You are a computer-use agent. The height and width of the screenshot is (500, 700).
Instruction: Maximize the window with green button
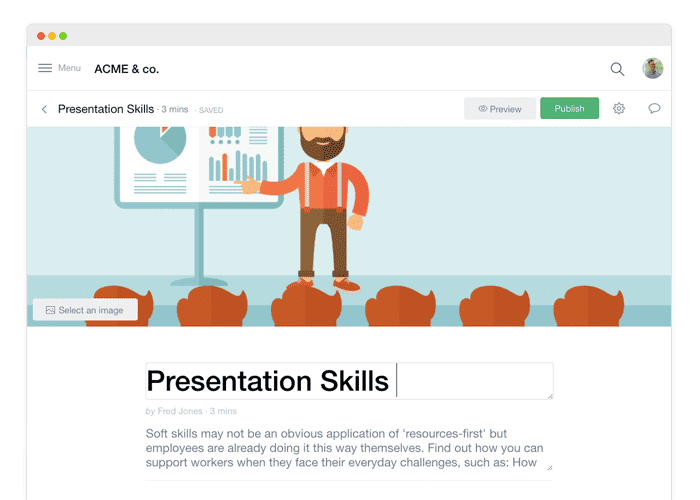click(x=63, y=36)
